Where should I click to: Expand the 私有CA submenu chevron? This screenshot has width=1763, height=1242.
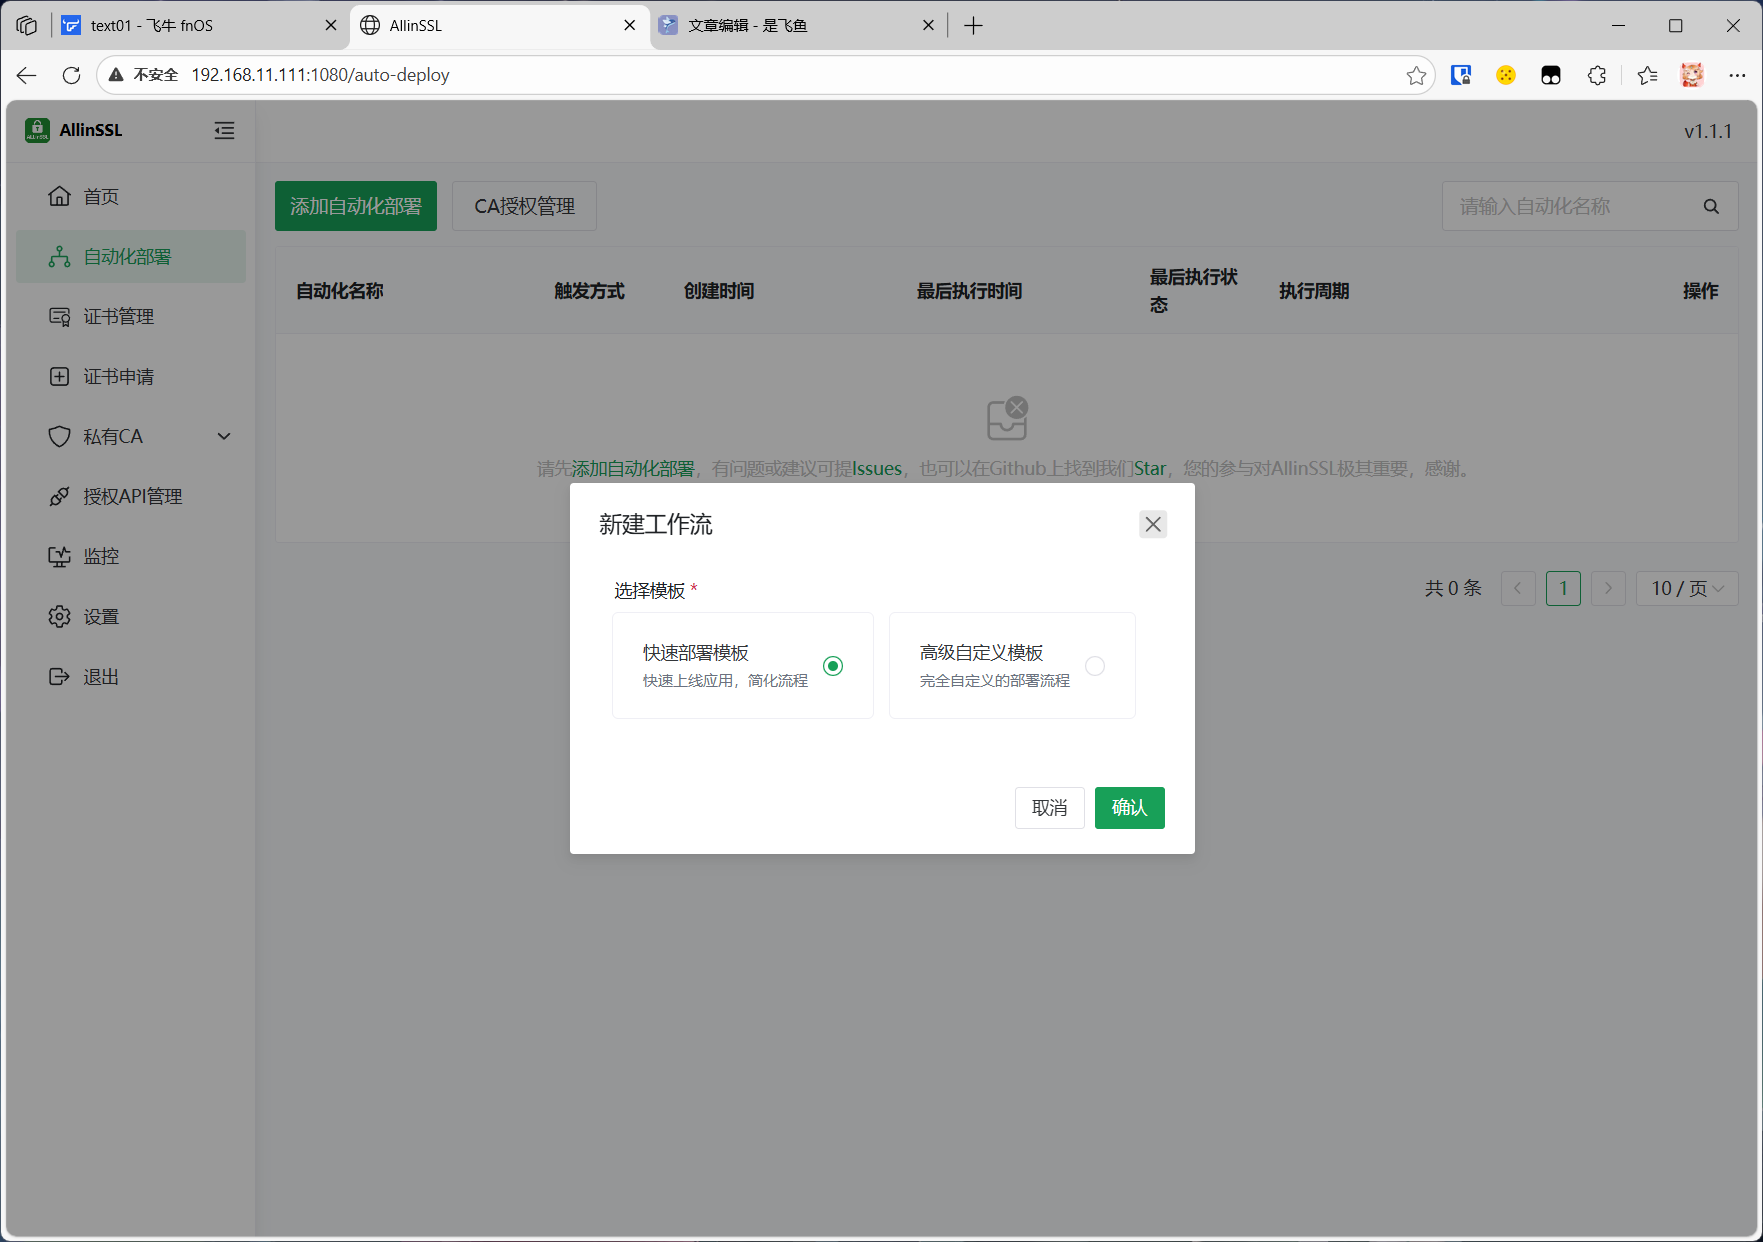(x=224, y=437)
